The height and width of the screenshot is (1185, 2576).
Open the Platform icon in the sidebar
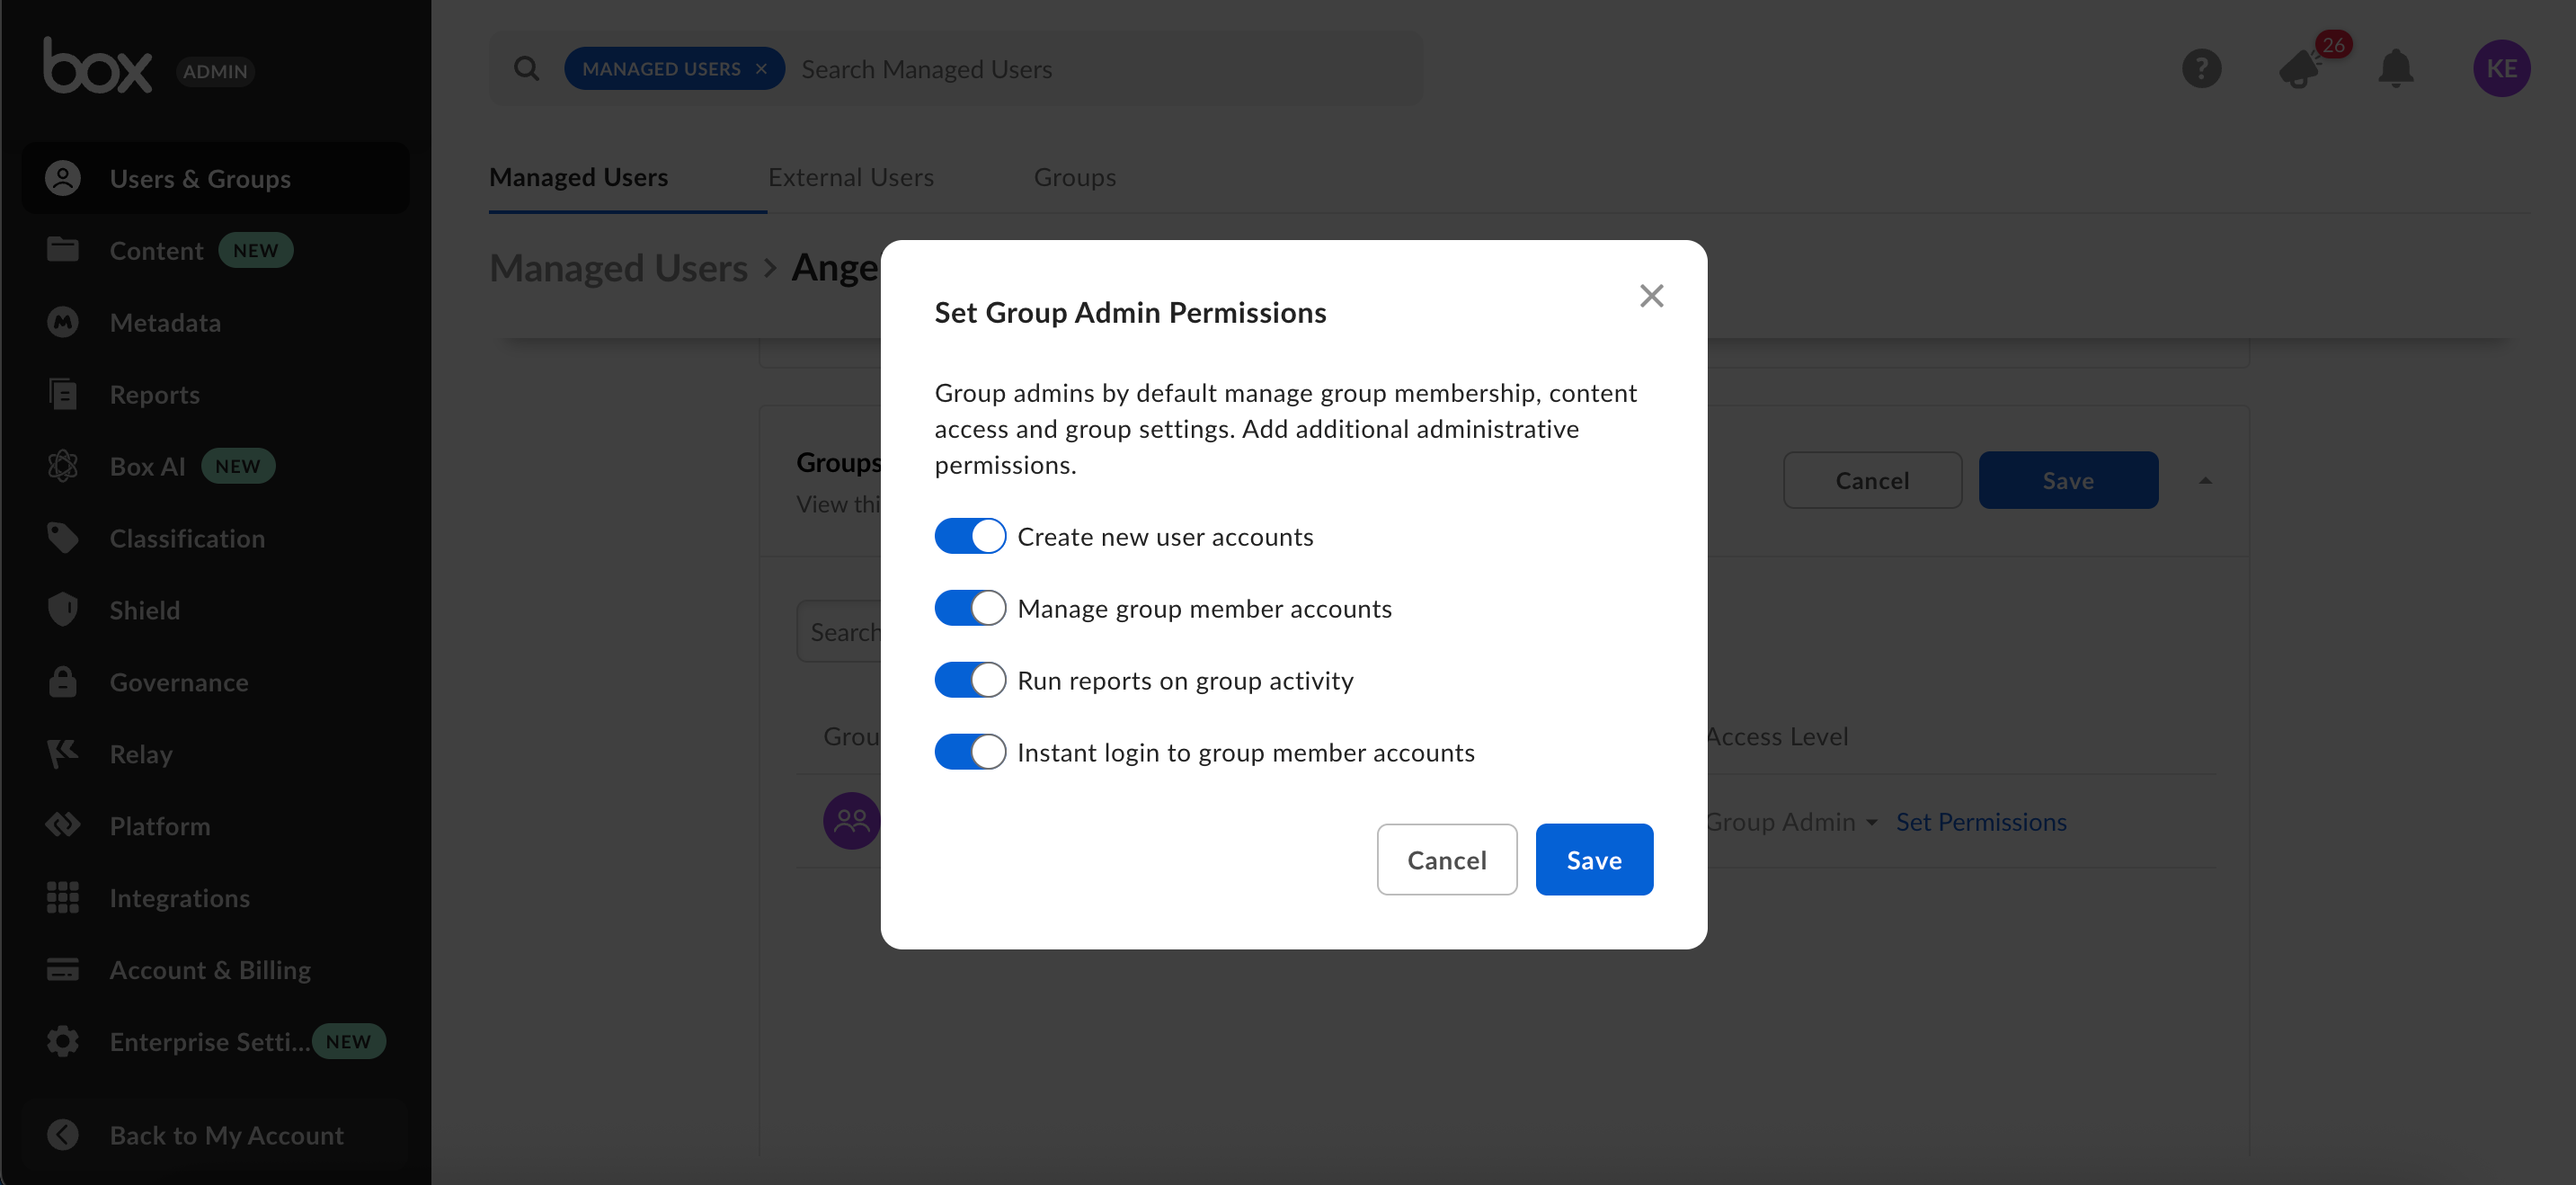tap(63, 825)
